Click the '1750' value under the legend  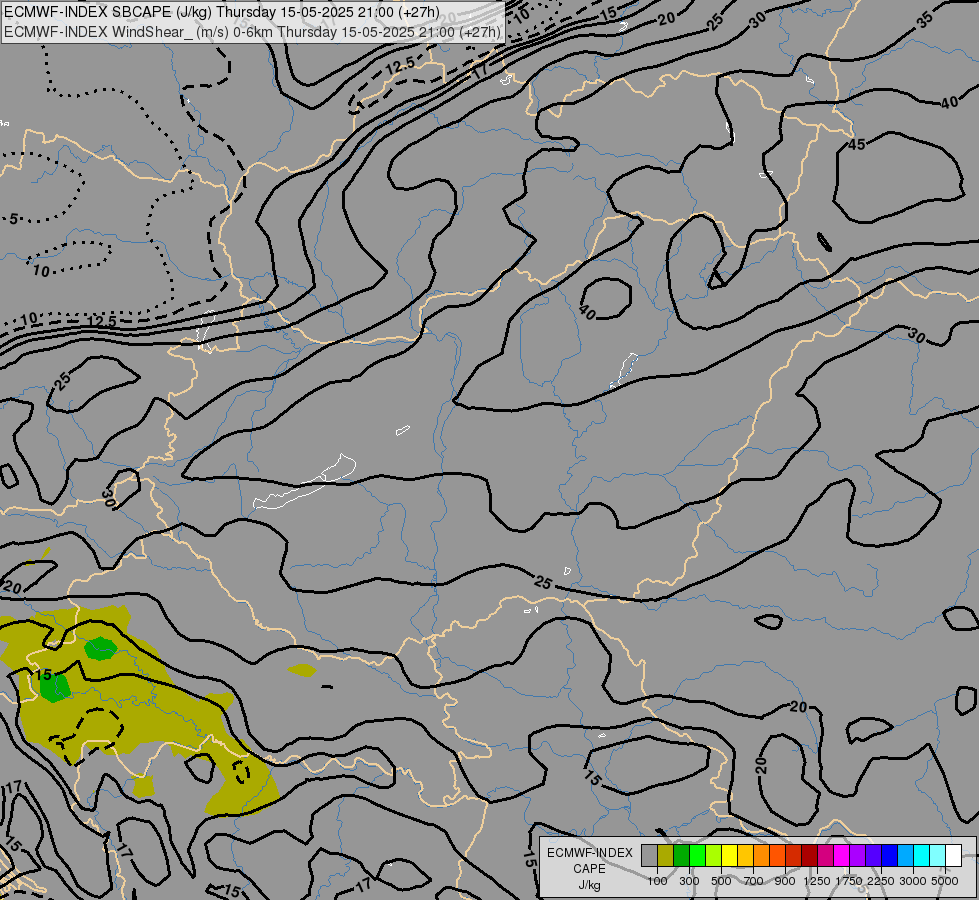click(x=849, y=881)
